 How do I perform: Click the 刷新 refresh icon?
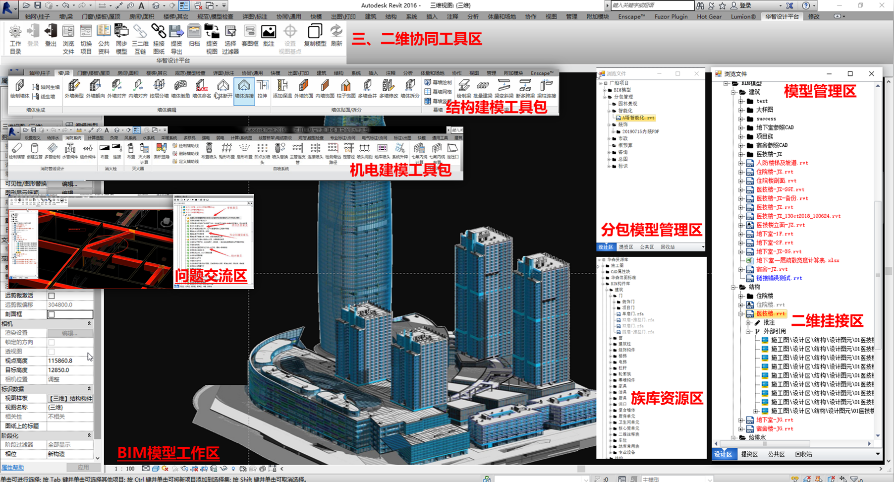pyautogui.click(x=336, y=32)
